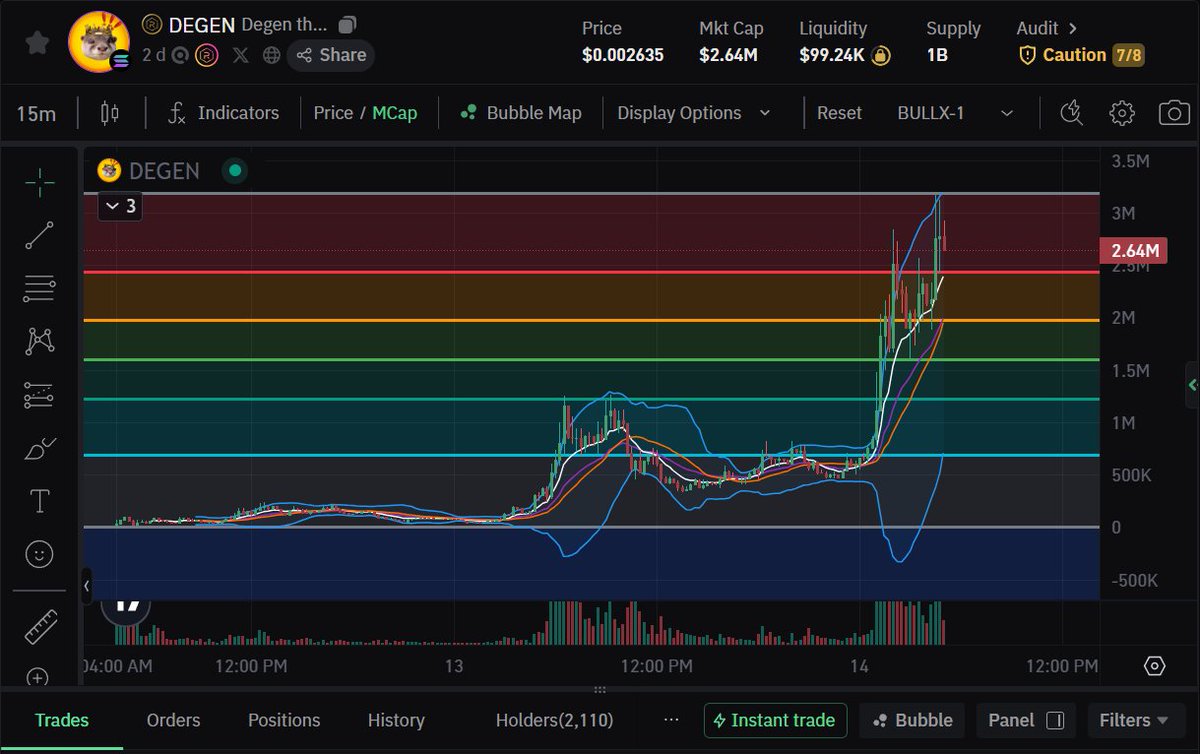
Task: Open the Caution 7/8 audit badge
Action: tap(1080, 55)
